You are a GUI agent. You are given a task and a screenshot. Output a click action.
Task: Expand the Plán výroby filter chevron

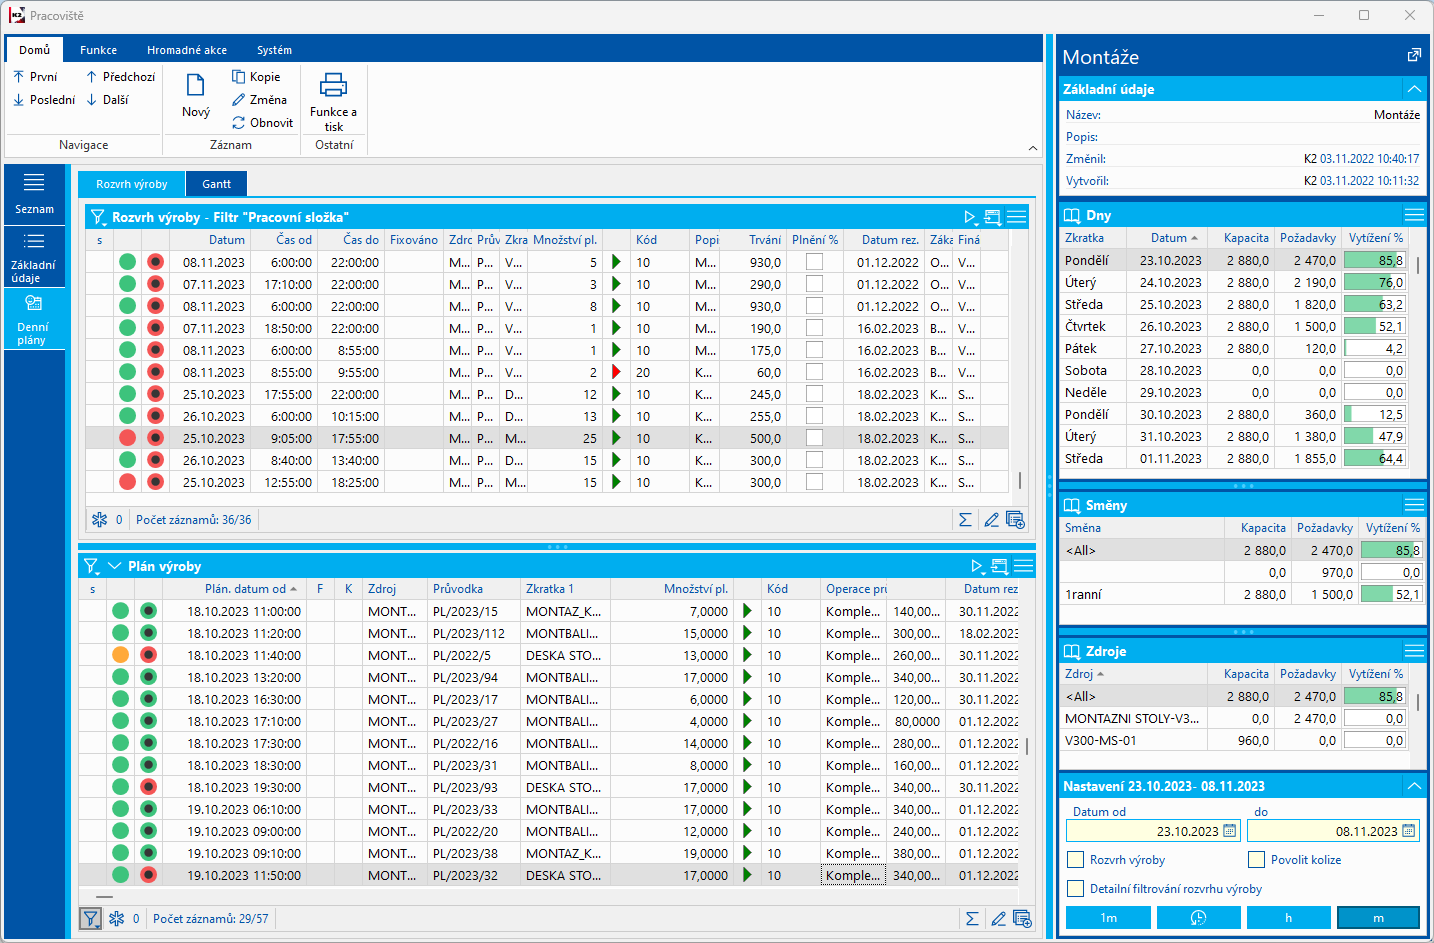pos(114,566)
